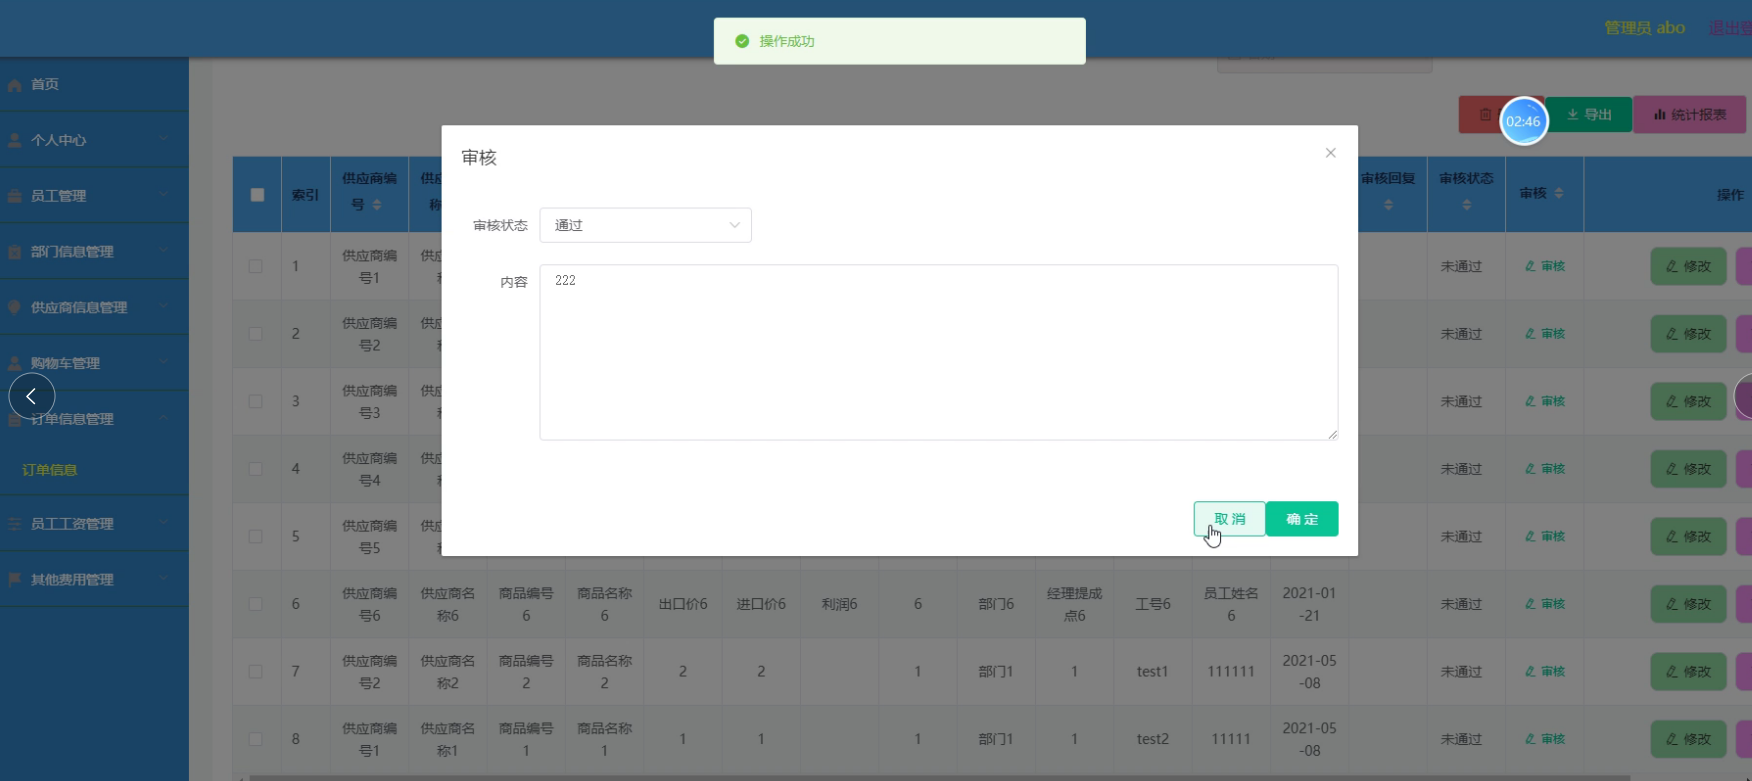This screenshot has width=1752, height=781.
Task: Click the pin icon beside 供应商信息管理
Action: (15, 308)
